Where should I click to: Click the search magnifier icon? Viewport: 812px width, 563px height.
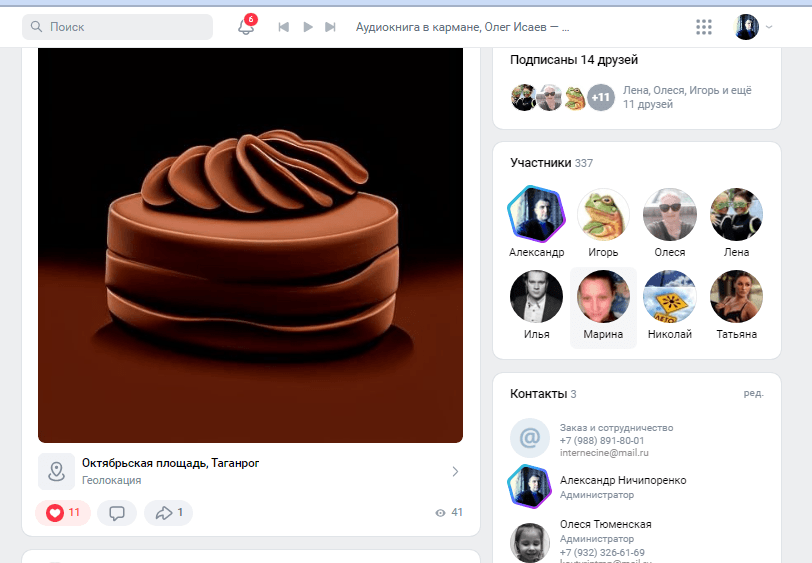pos(36,26)
